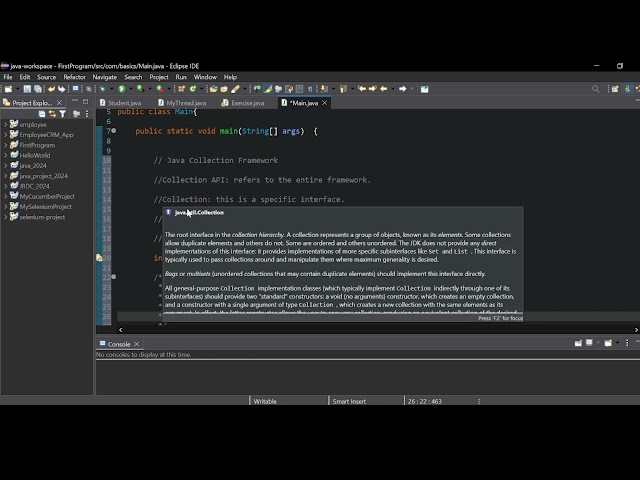Select the MySeleniumProject tree item

45,207
